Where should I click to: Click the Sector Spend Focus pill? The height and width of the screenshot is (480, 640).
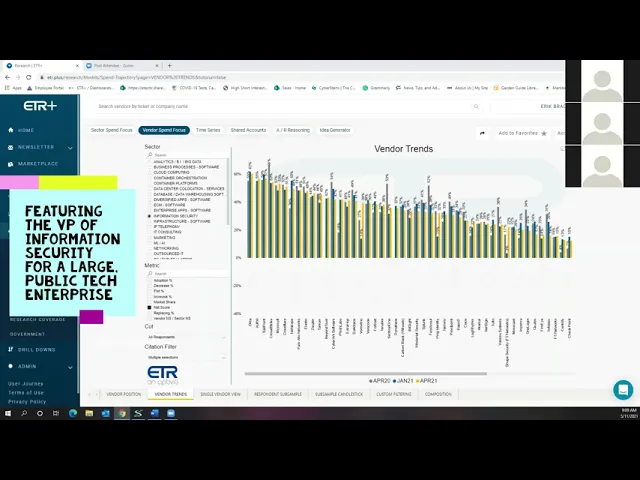point(111,130)
